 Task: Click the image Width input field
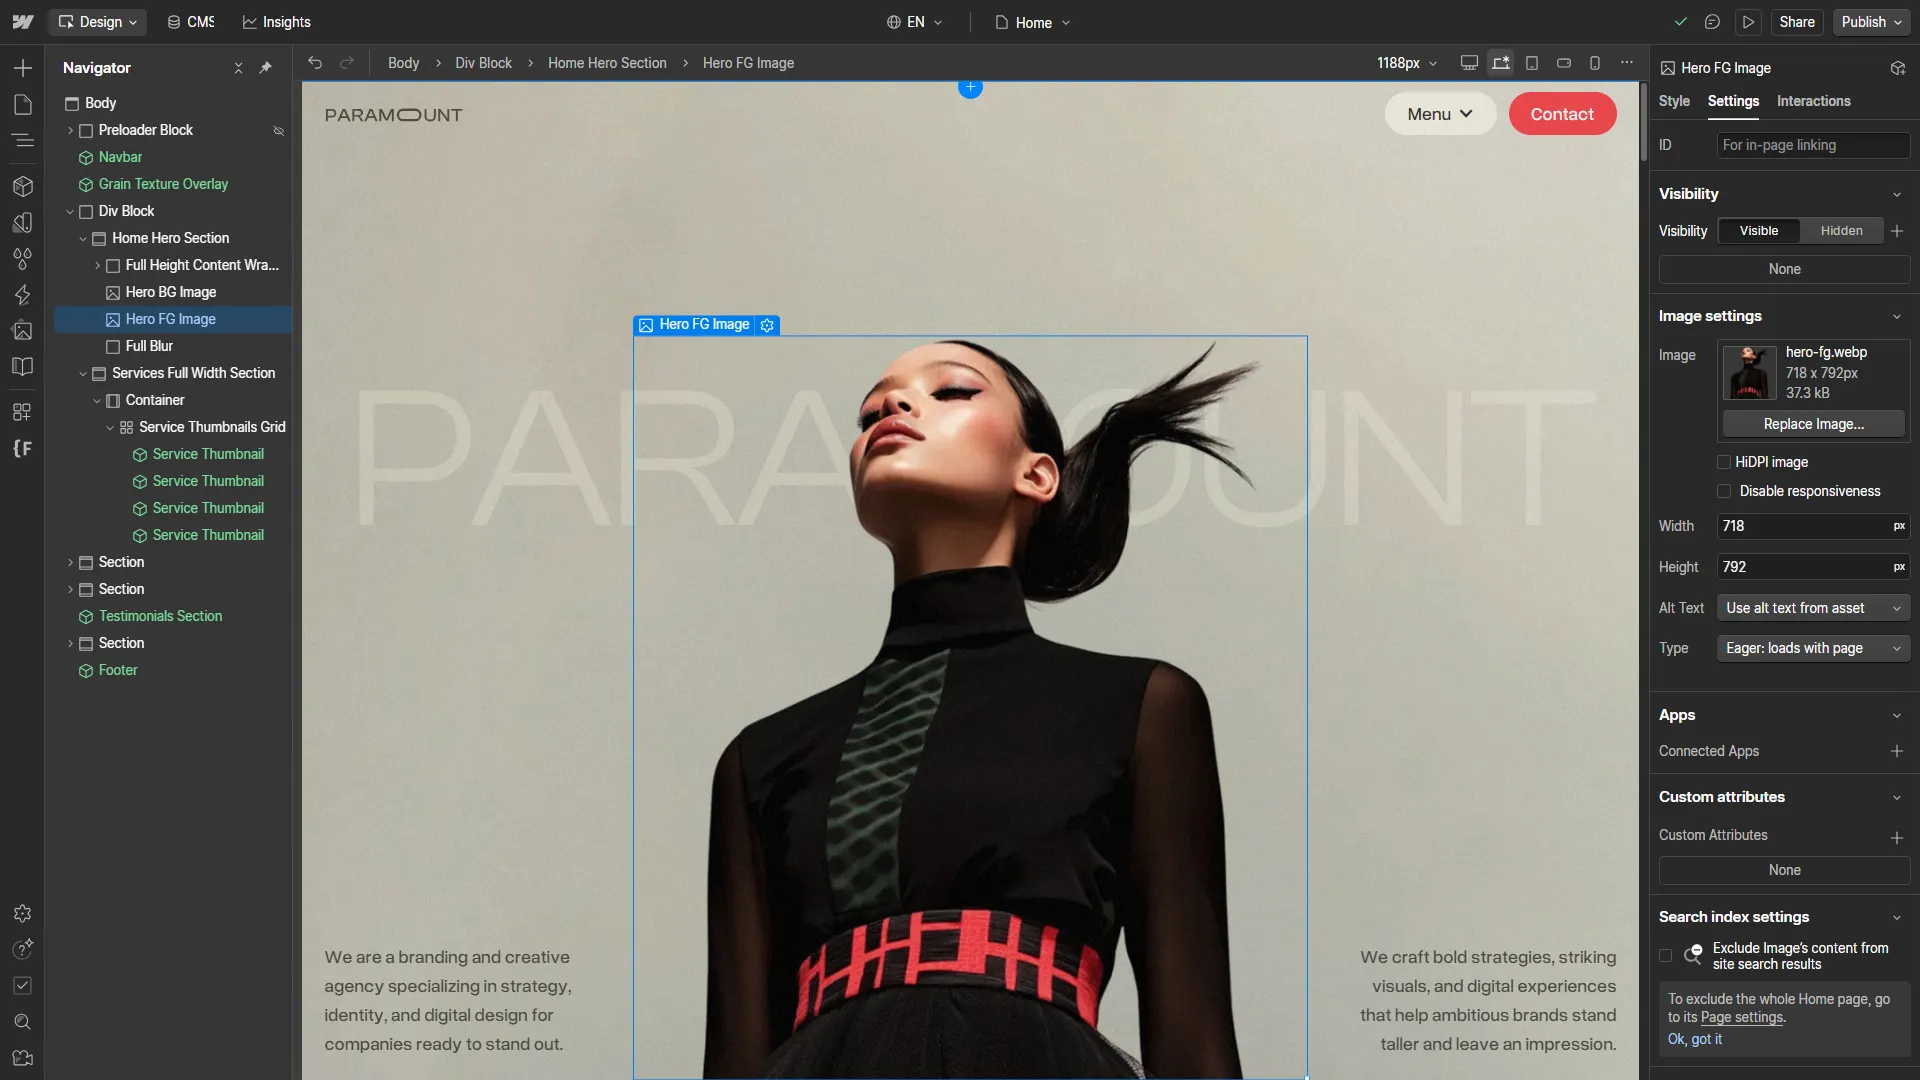[x=1800, y=526]
